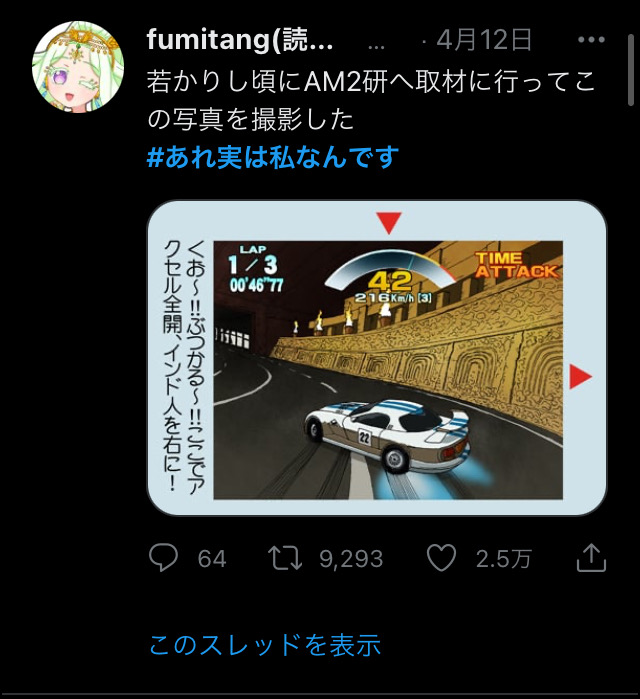
Task: View the 2.5万 likes count
Action: 504,559
